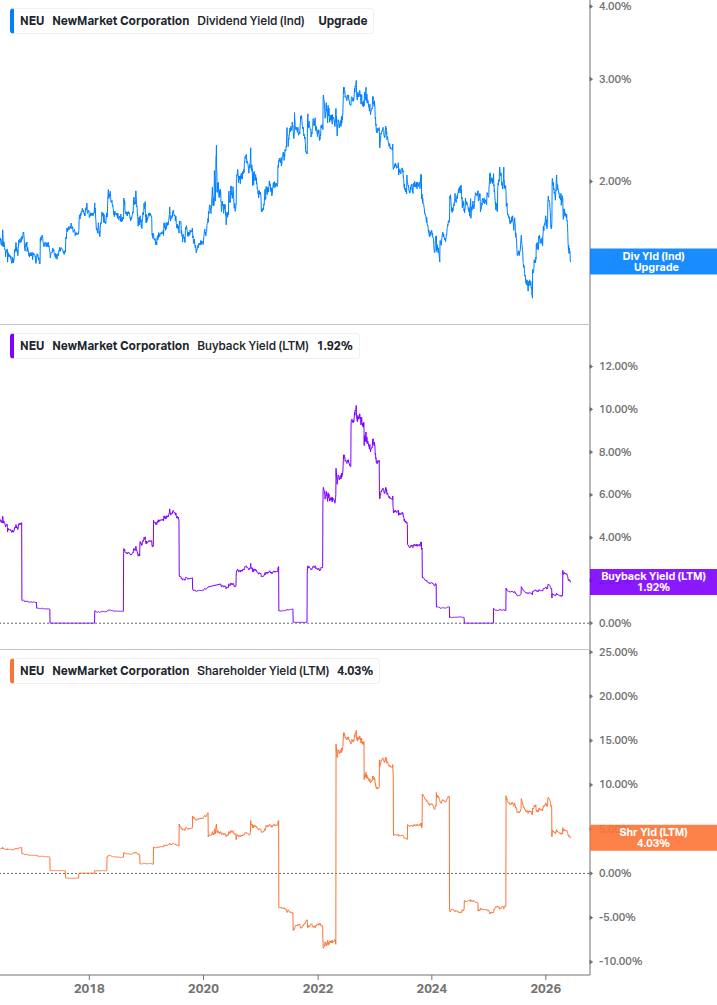This screenshot has width=717, height=1005.
Task: Click NewMarket Corporation name in Shareholder legend
Action: 120,671
